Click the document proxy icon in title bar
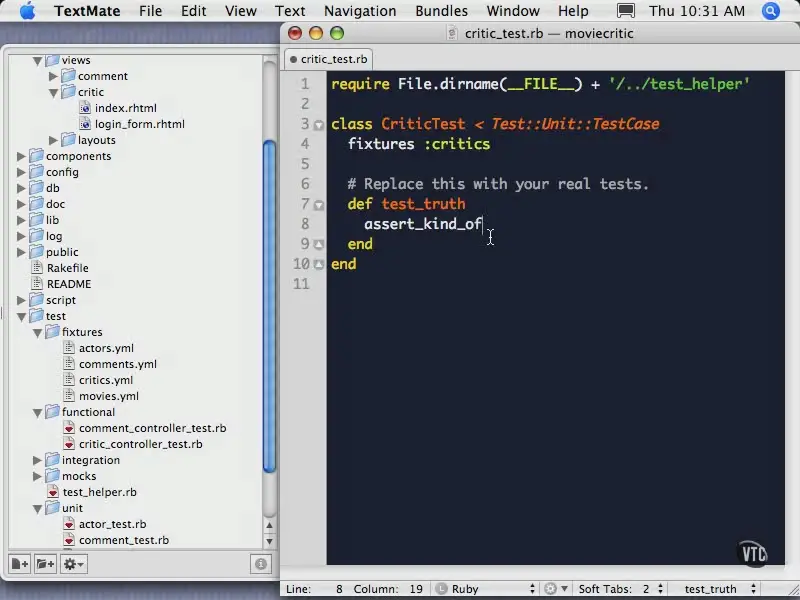This screenshot has height=600, width=800. point(452,33)
